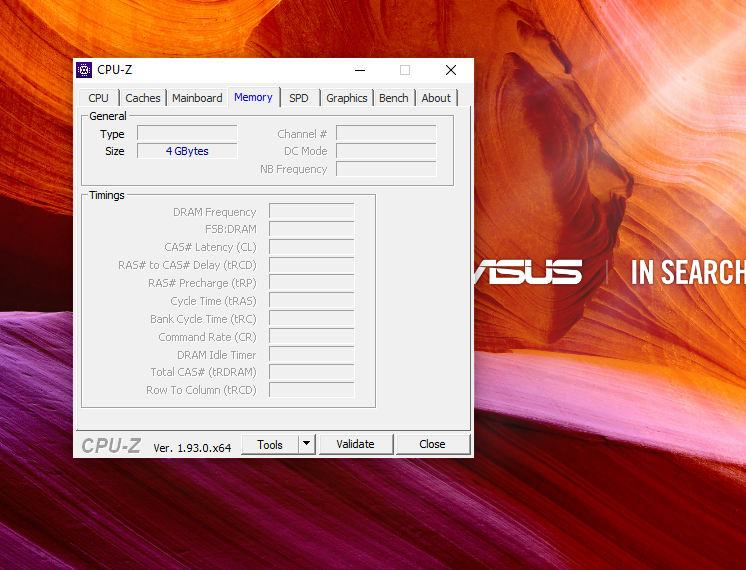Click the CPU-Z app icon in title bar
746x570 pixels.
(x=84, y=70)
